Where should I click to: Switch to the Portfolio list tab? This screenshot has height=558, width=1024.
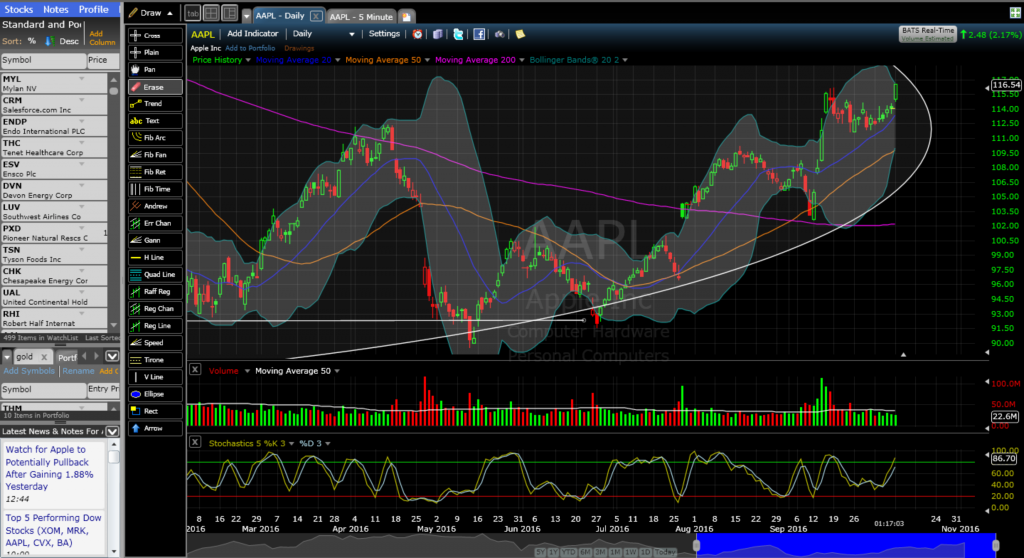point(67,357)
